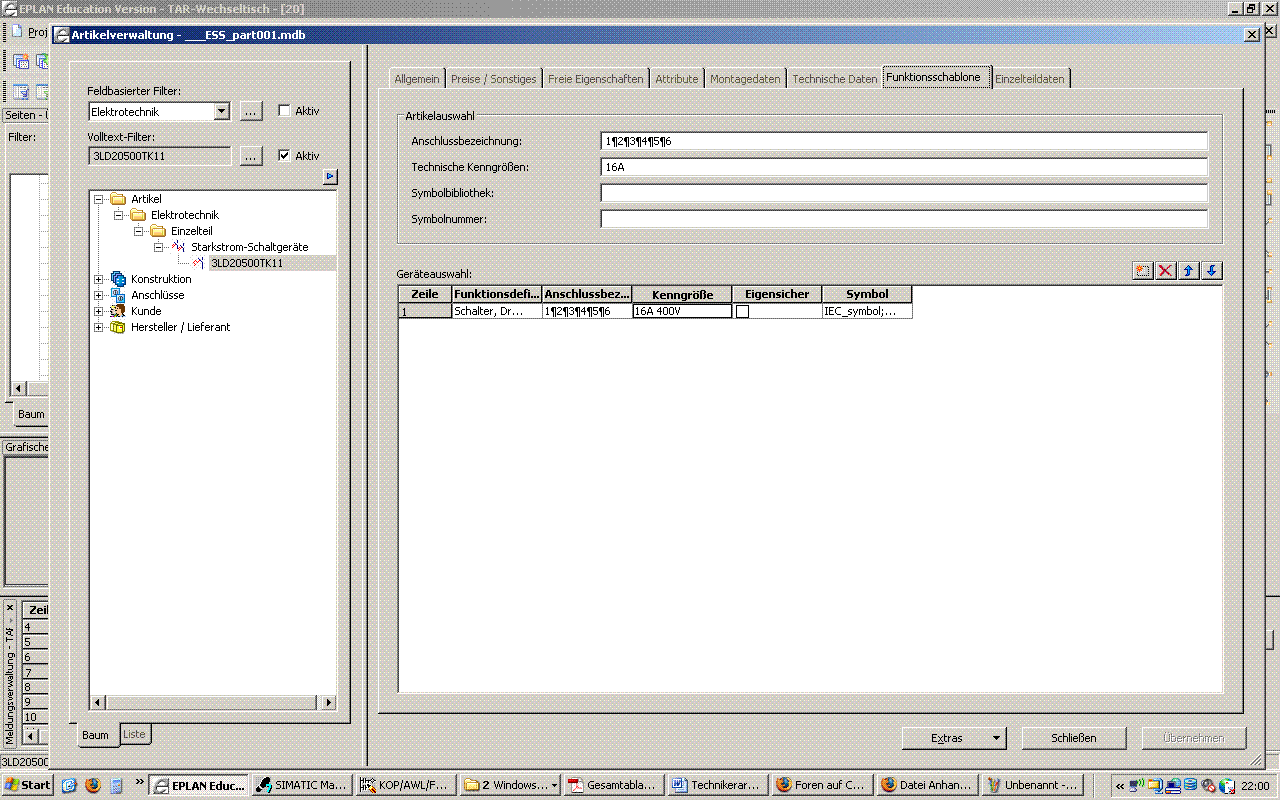
Task: Open Einzelteildaten tab
Action: click(1030, 79)
